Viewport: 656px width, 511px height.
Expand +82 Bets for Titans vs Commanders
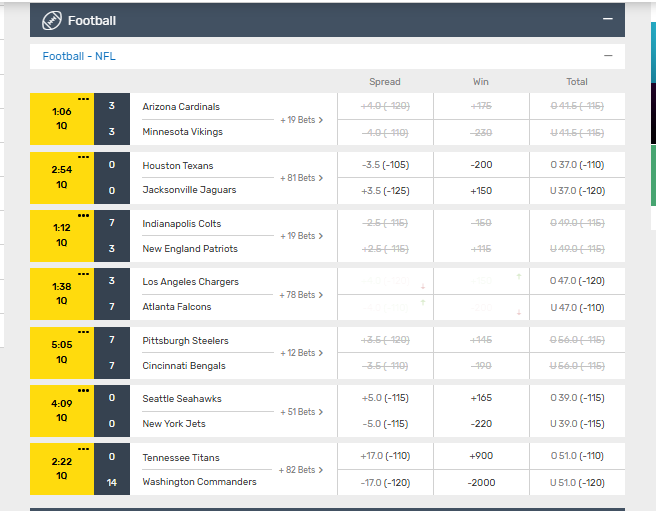[302, 470]
